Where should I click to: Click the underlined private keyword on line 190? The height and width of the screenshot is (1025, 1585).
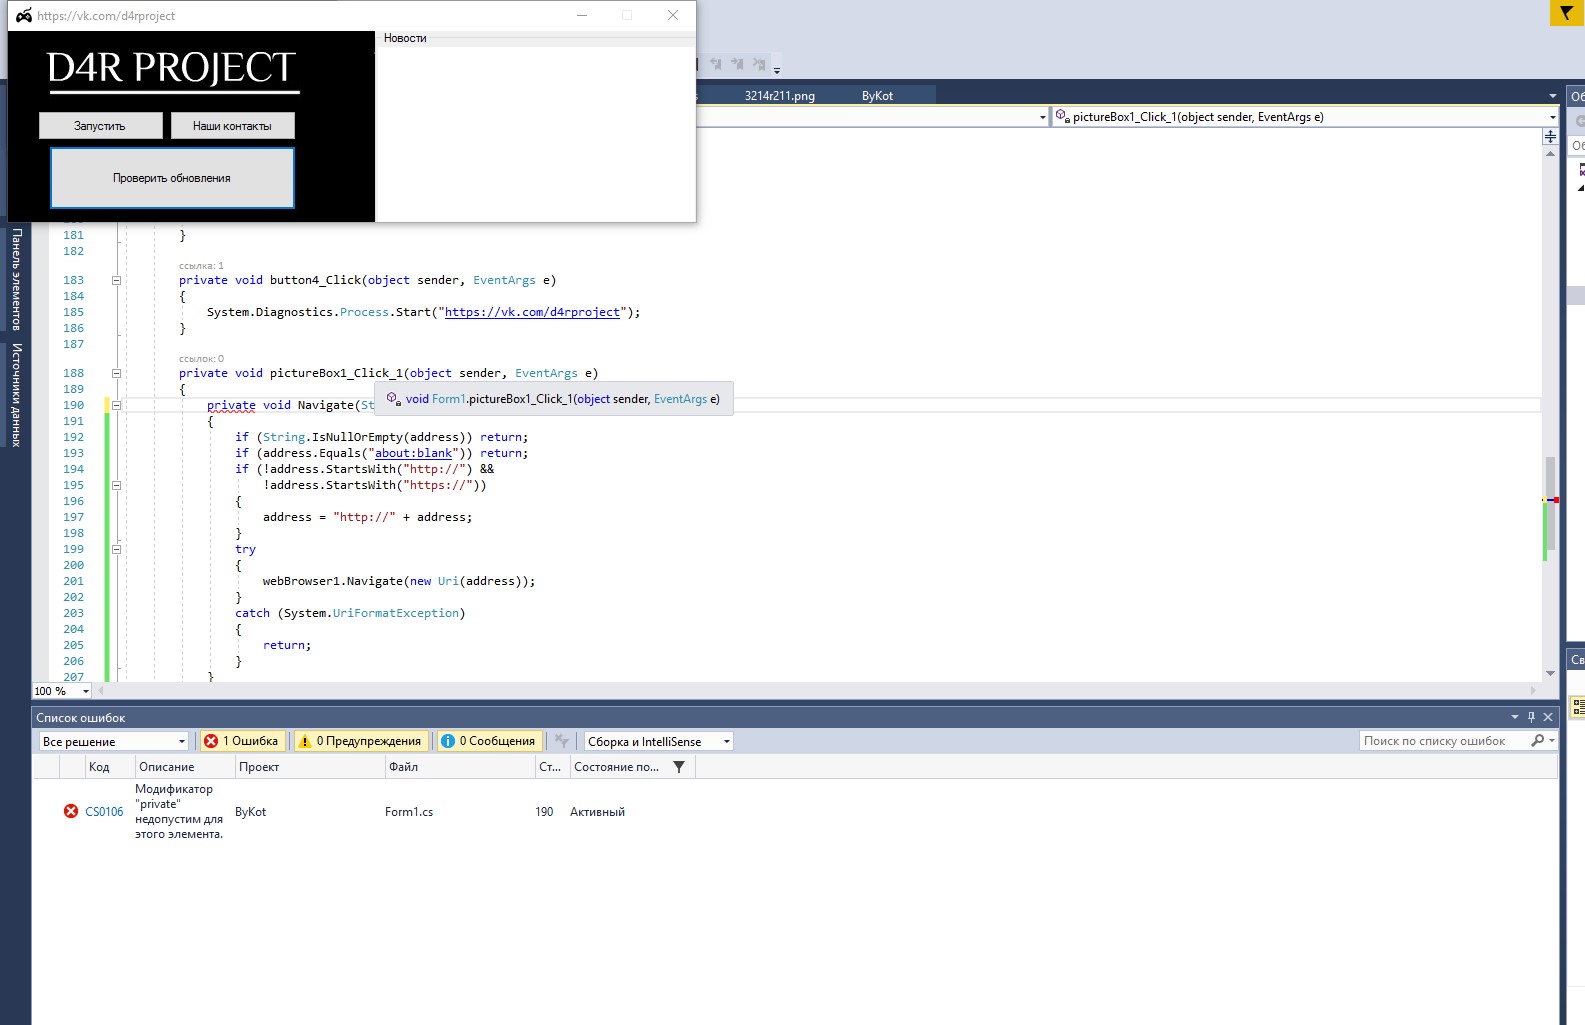click(231, 405)
